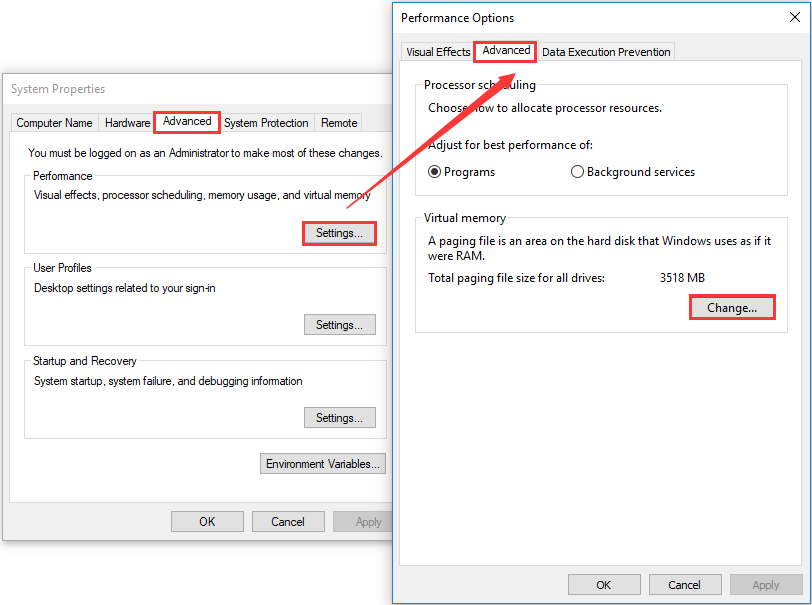812x605 pixels.
Task: Open the Data Execution Prevention tab
Action: tap(605, 51)
